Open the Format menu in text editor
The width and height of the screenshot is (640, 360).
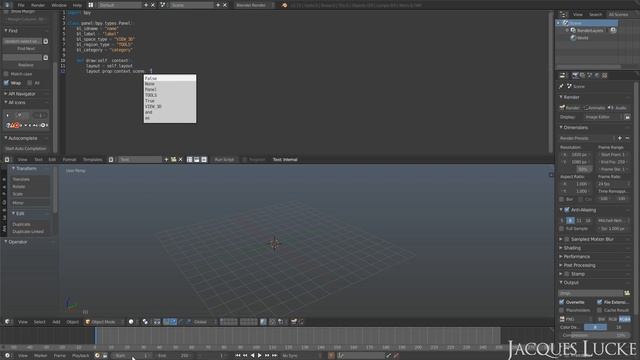point(69,160)
